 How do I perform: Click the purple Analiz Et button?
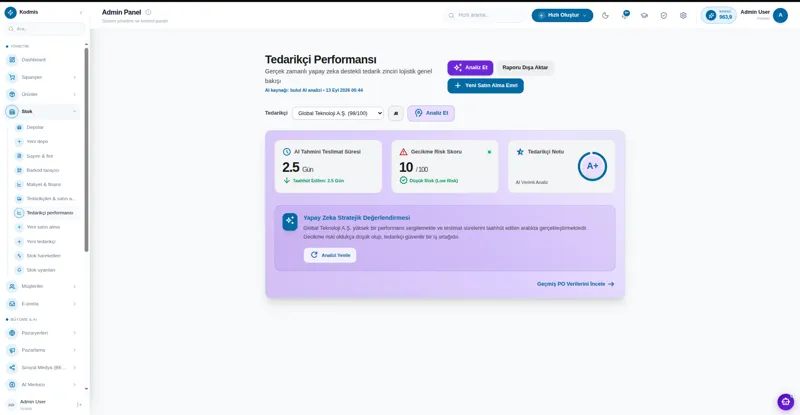click(x=470, y=67)
